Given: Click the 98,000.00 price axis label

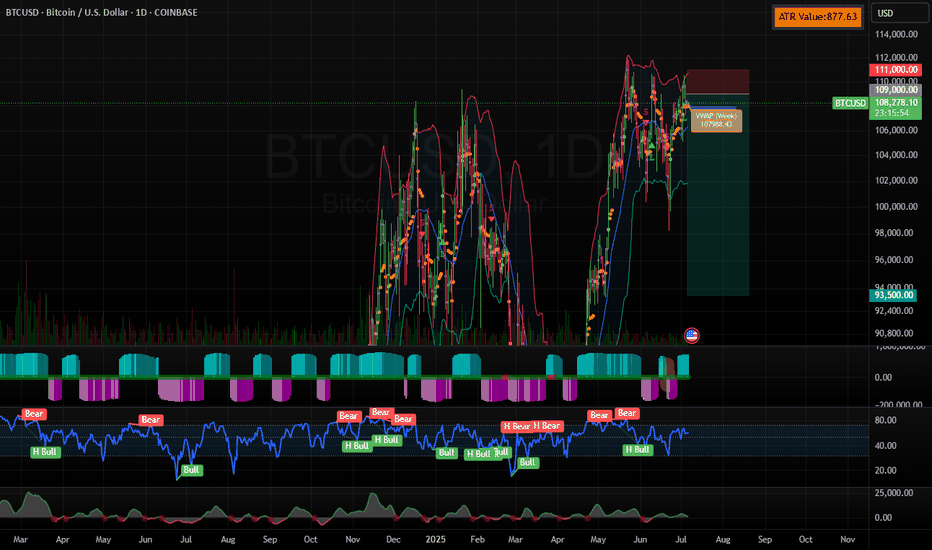Looking at the screenshot, I should coord(893,232).
